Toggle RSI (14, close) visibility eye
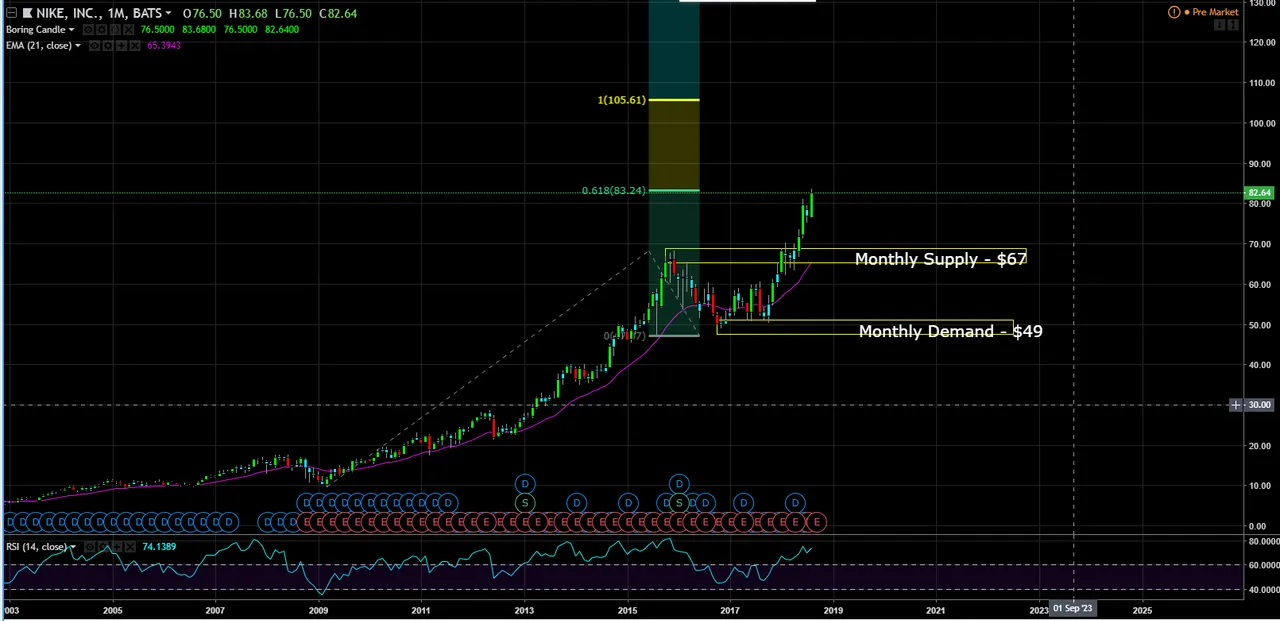Screen dimensions: 1280x621 (x=90, y=547)
